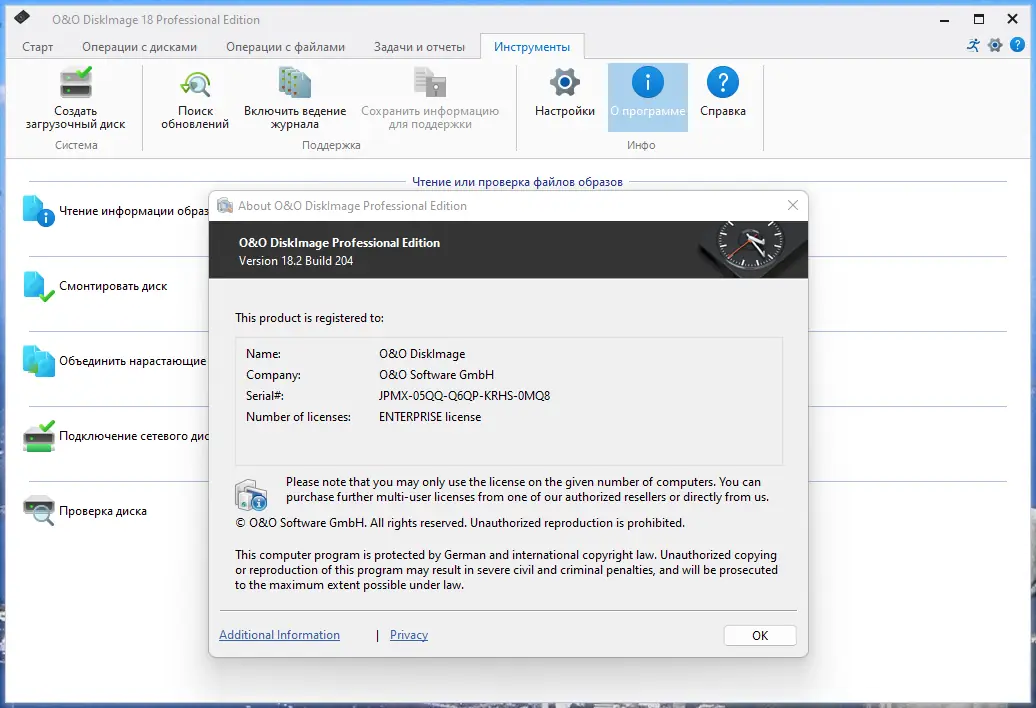Click the Privacy link in the dialog
The width and height of the screenshot is (1036, 708).
(x=410, y=635)
